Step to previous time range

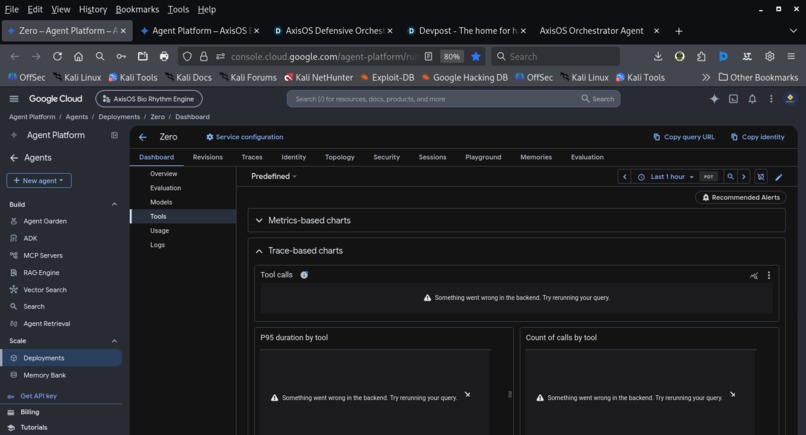(x=625, y=177)
